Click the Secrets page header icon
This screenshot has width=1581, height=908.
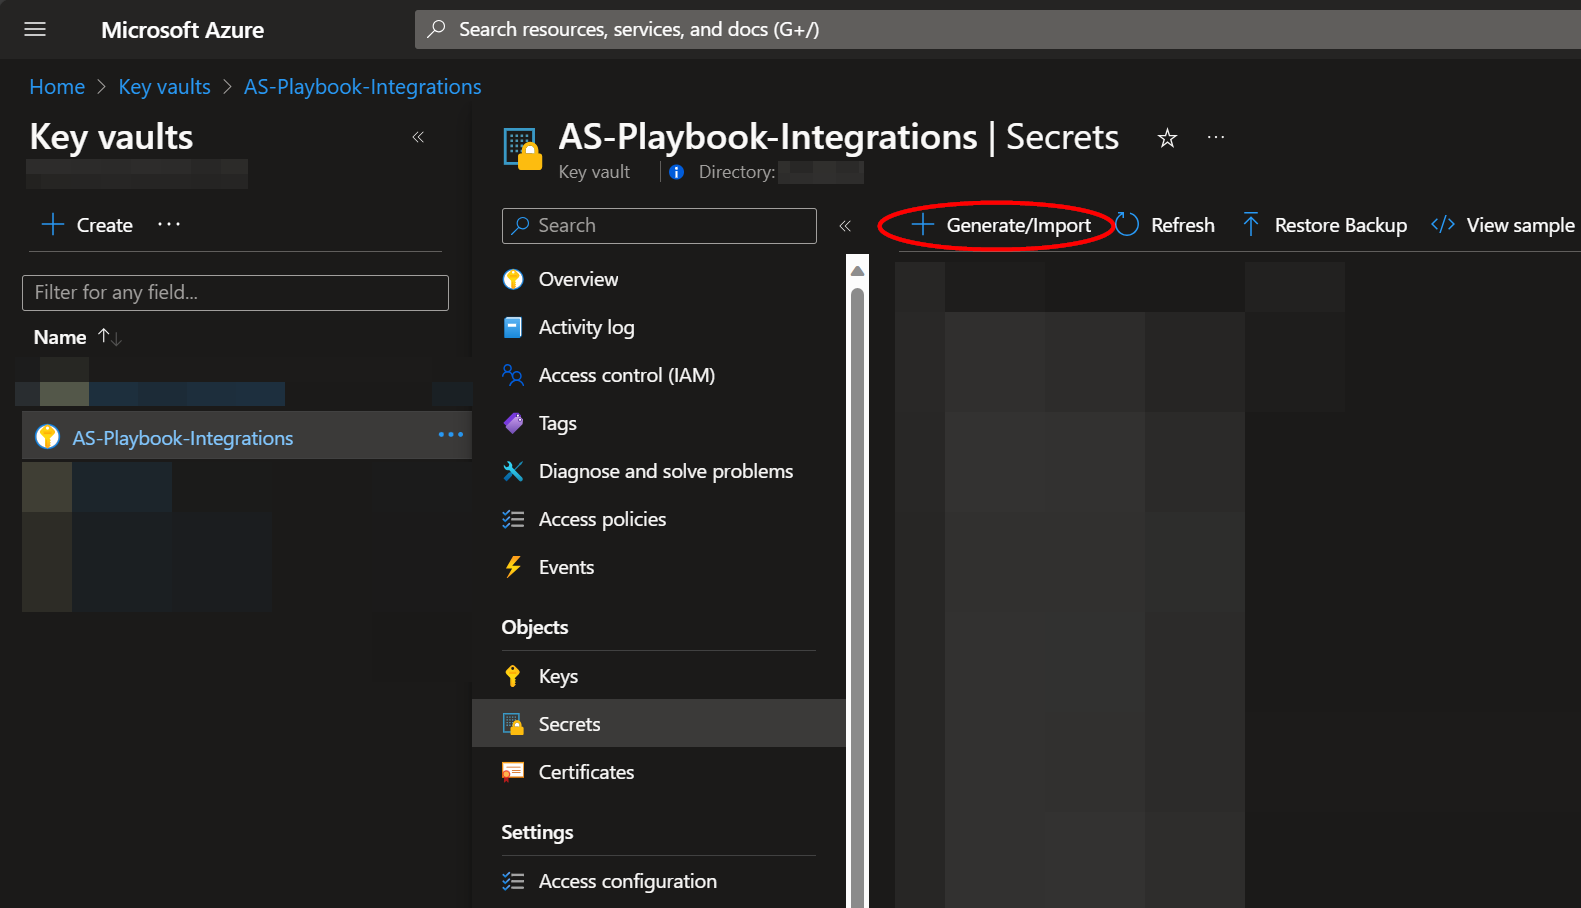click(x=522, y=149)
